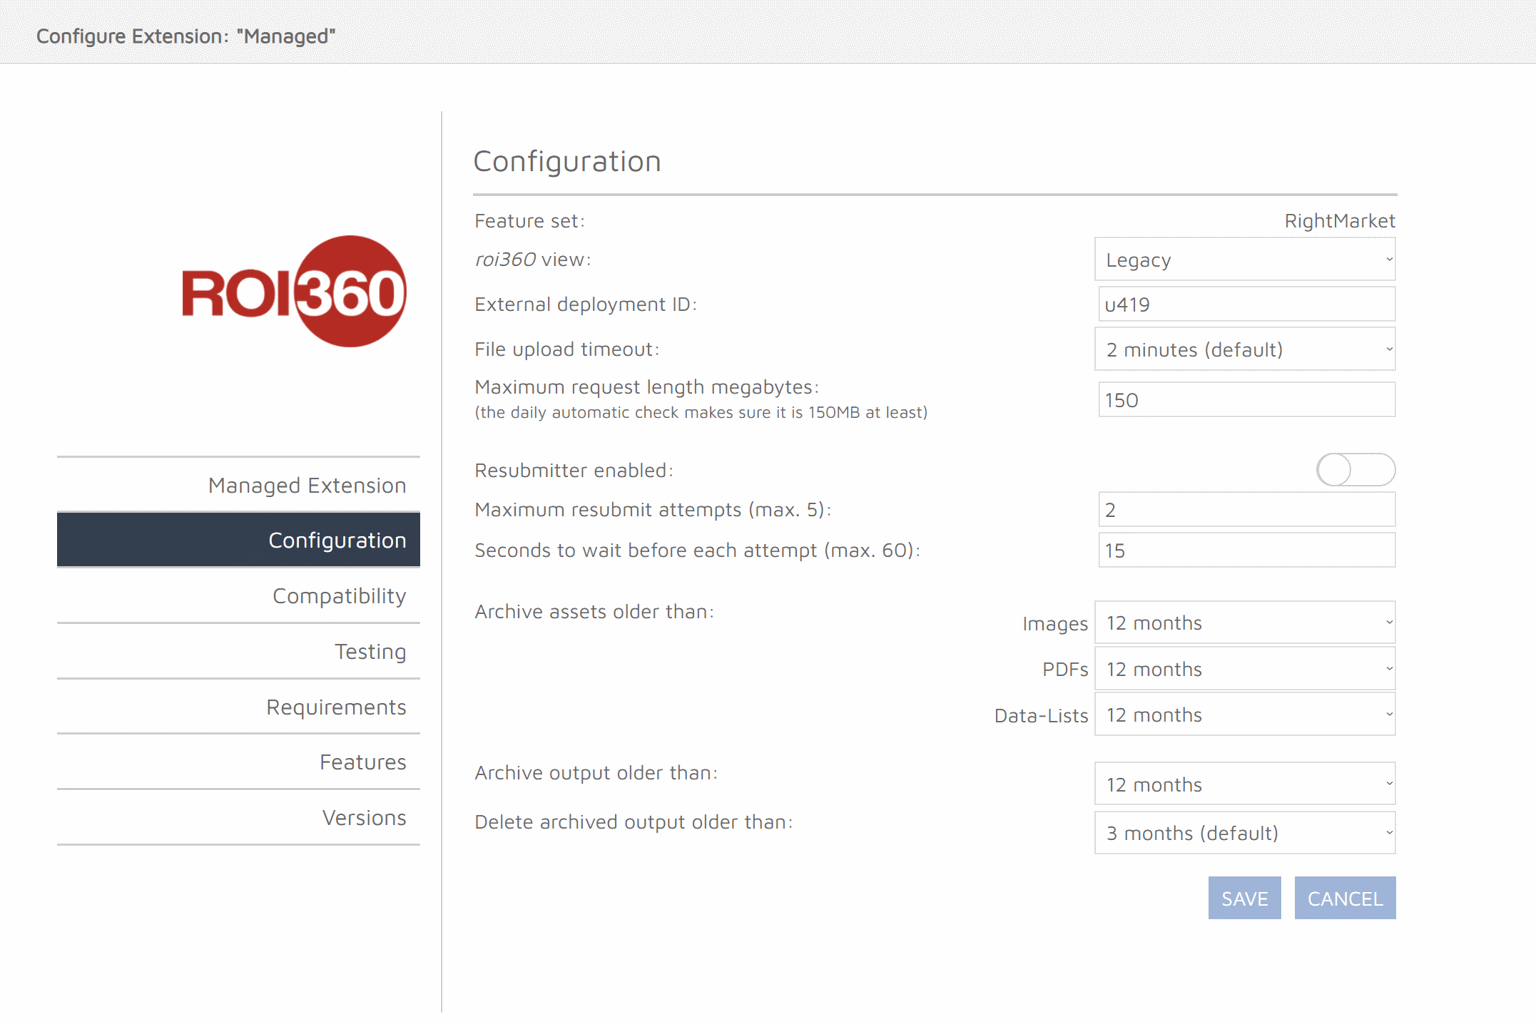
Task: Open the roi360 view dropdown
Action: coord(1244,260)
